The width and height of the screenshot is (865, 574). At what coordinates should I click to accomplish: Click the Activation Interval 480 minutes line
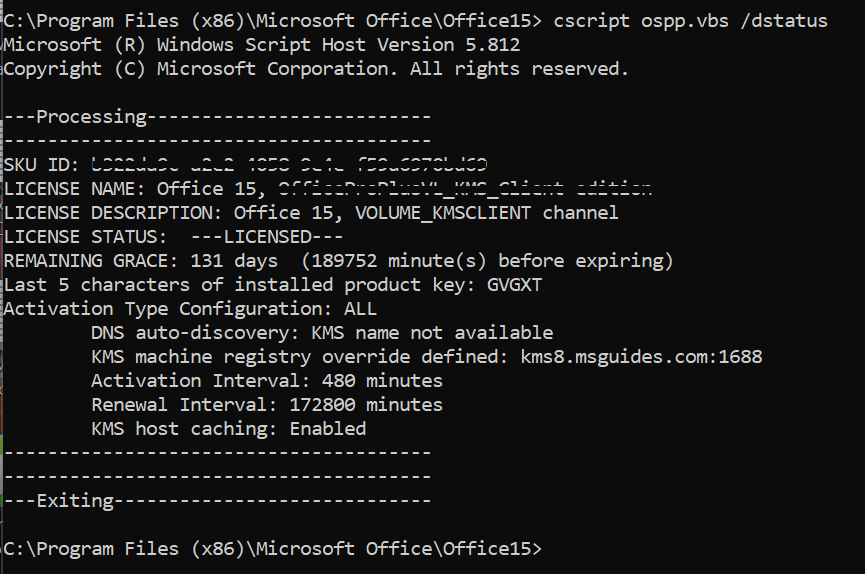[267, 381]
